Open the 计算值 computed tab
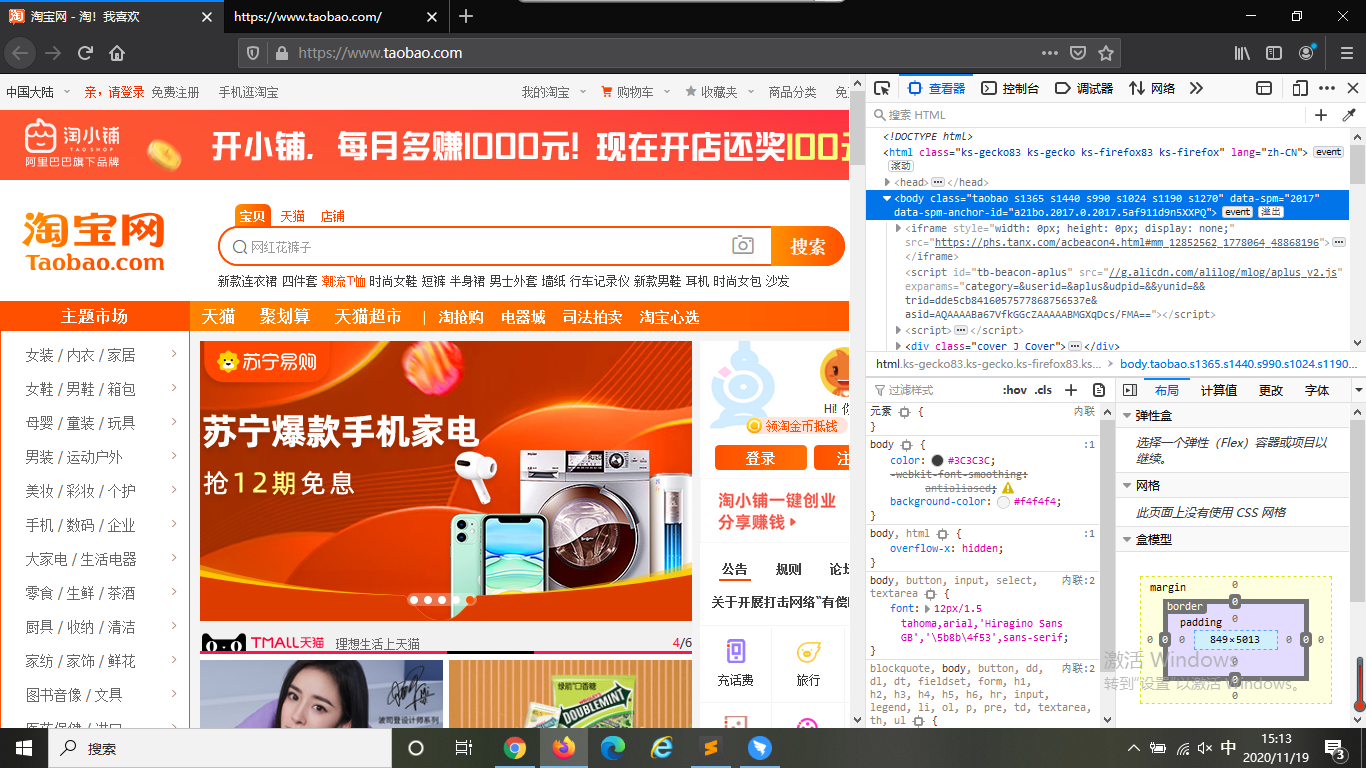 pyautogui.click(x=1219, y=390)
